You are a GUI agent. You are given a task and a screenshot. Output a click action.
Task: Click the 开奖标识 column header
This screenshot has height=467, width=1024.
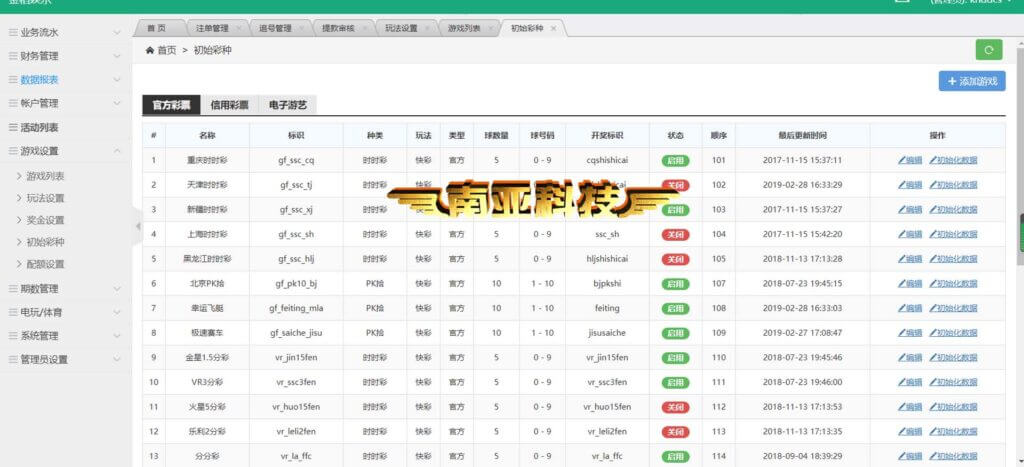click(x=607, y=136)
